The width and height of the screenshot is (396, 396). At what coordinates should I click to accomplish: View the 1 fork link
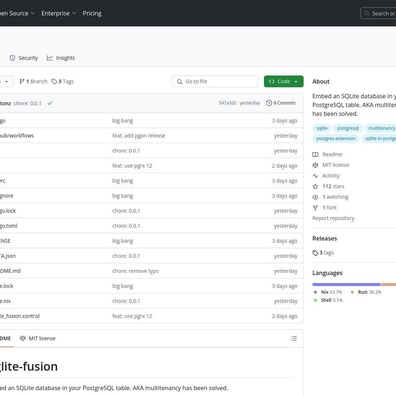[330, 208]
